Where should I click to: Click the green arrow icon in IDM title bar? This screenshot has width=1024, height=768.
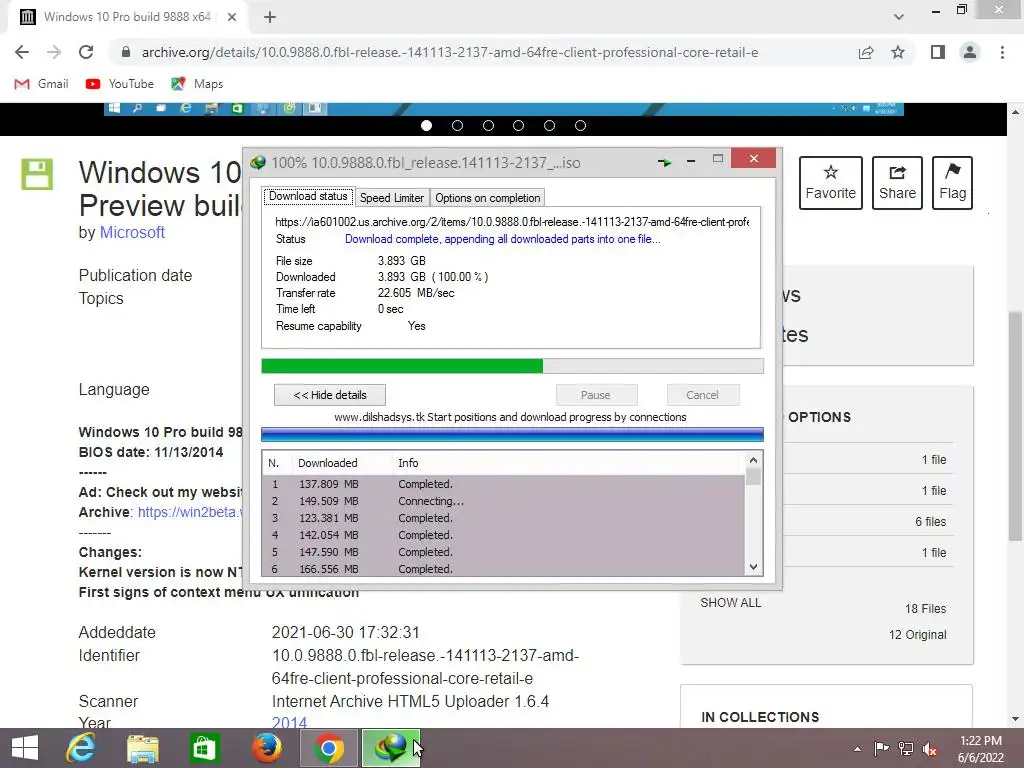pos(664,162)
